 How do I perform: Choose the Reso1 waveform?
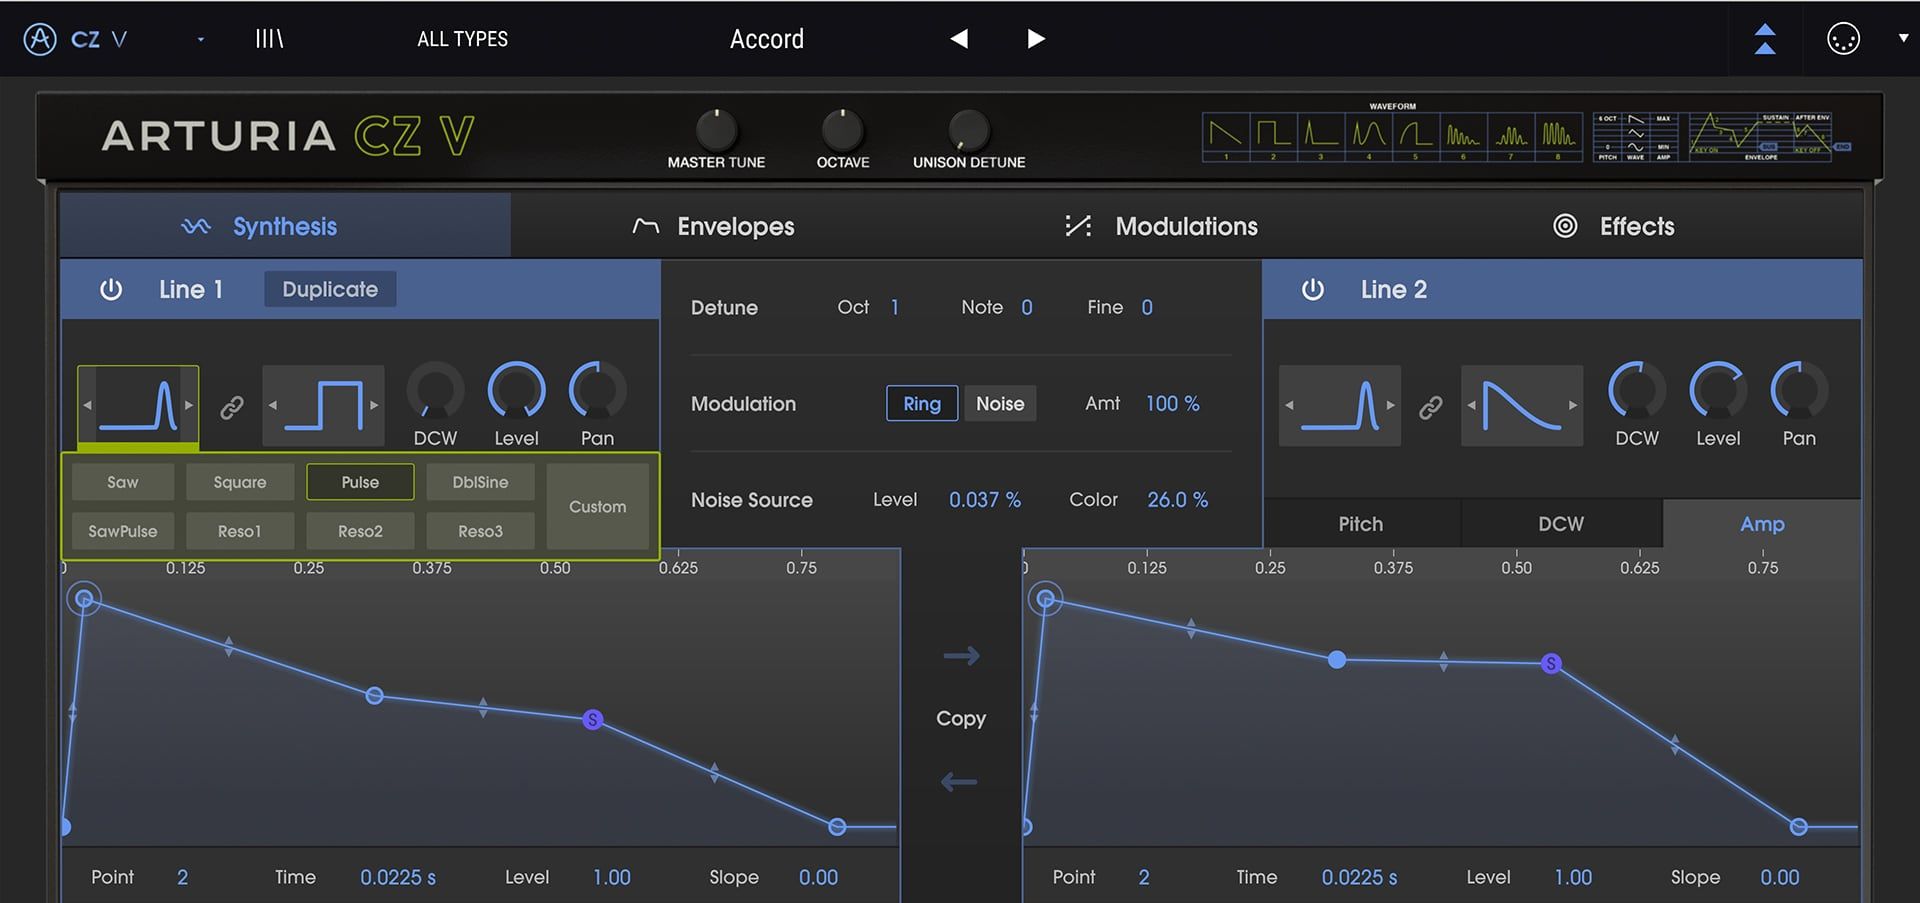[x=240, y=531]
